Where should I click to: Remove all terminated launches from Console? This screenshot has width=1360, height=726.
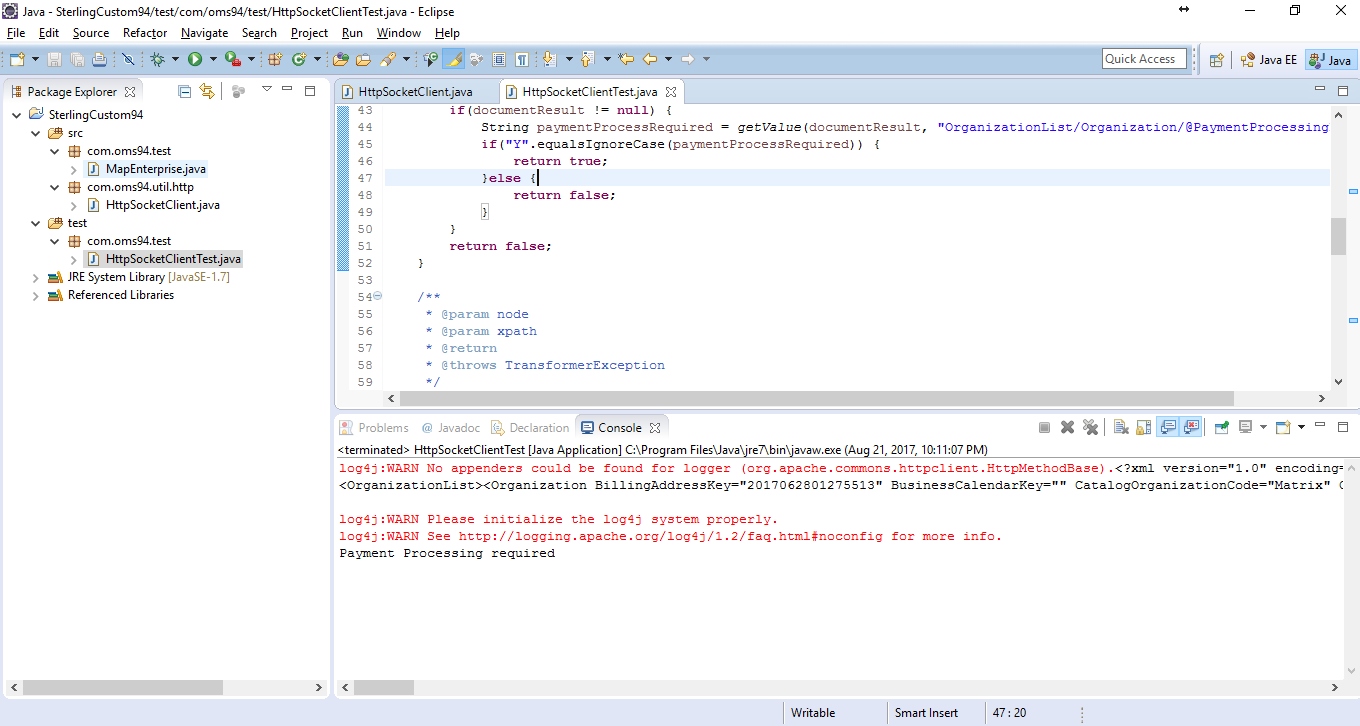1091,426
